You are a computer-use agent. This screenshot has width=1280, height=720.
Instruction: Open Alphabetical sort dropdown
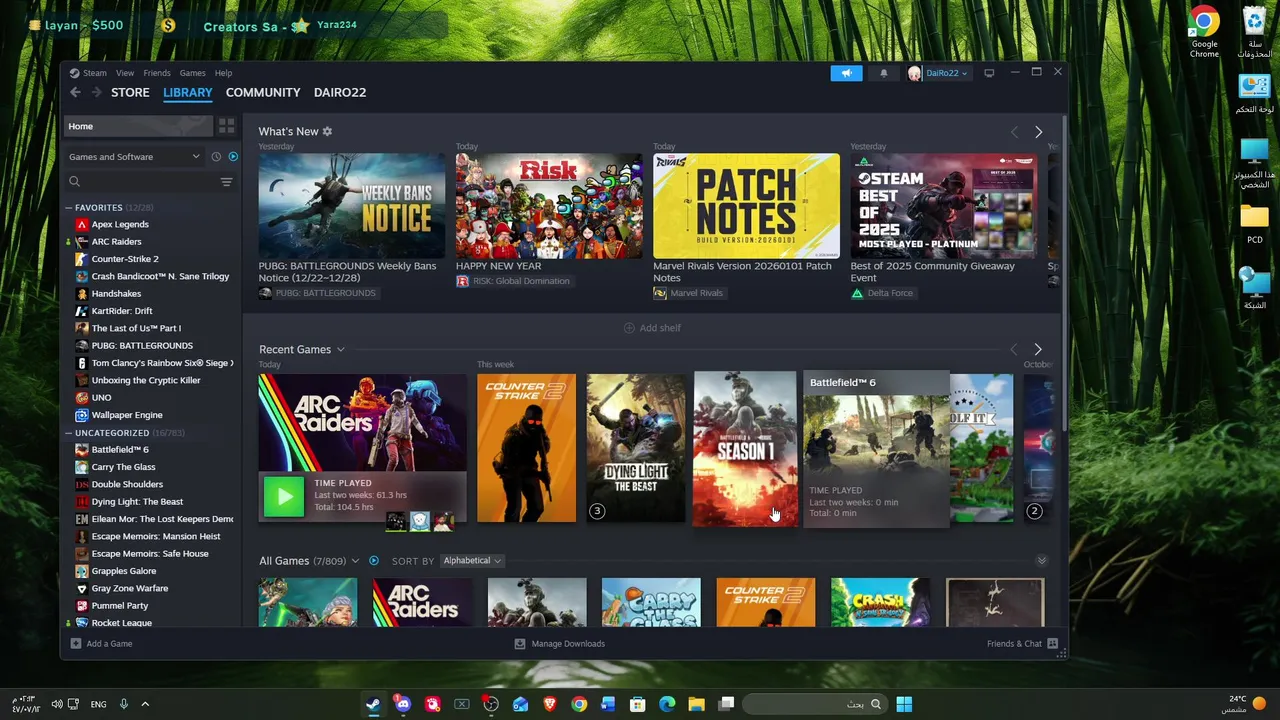(x=472, y=561)
